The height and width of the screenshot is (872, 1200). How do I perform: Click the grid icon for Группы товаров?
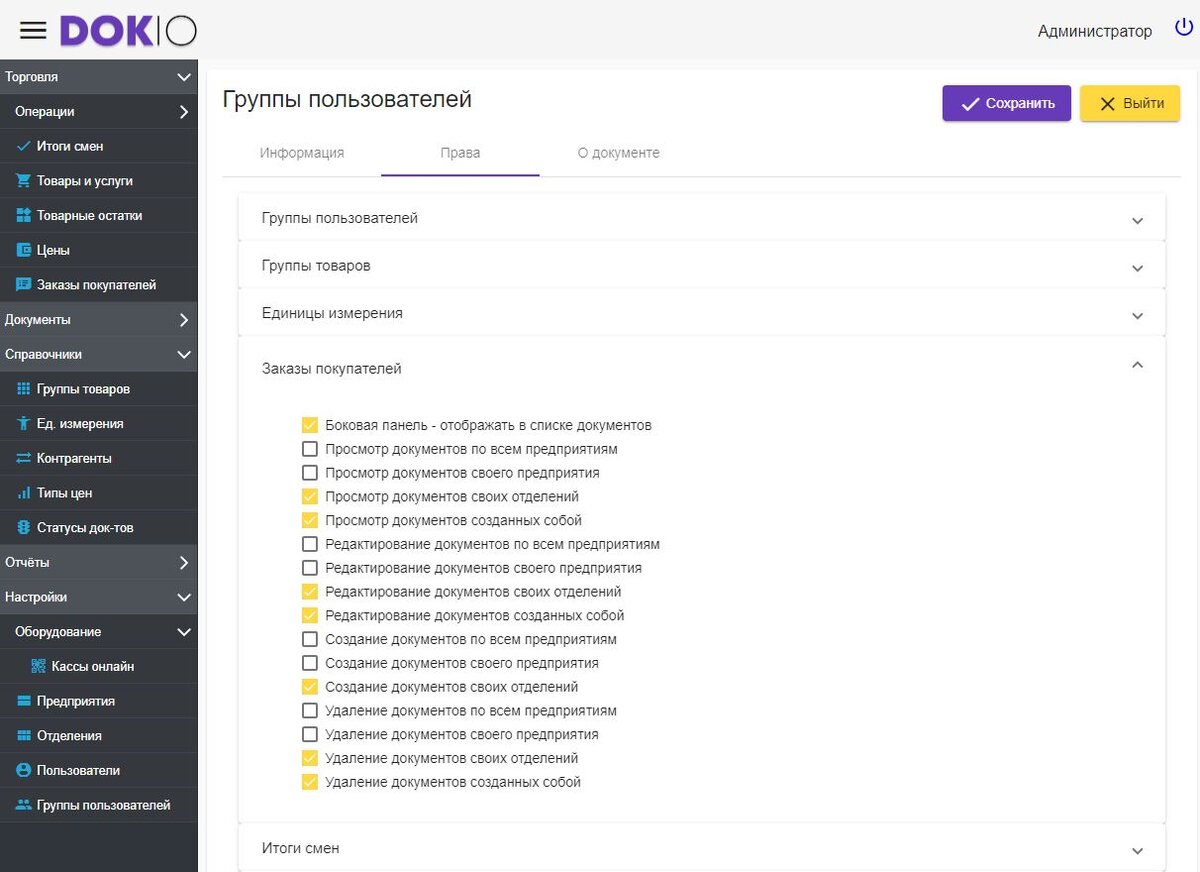pyautogui.click(x=25, y=389)
